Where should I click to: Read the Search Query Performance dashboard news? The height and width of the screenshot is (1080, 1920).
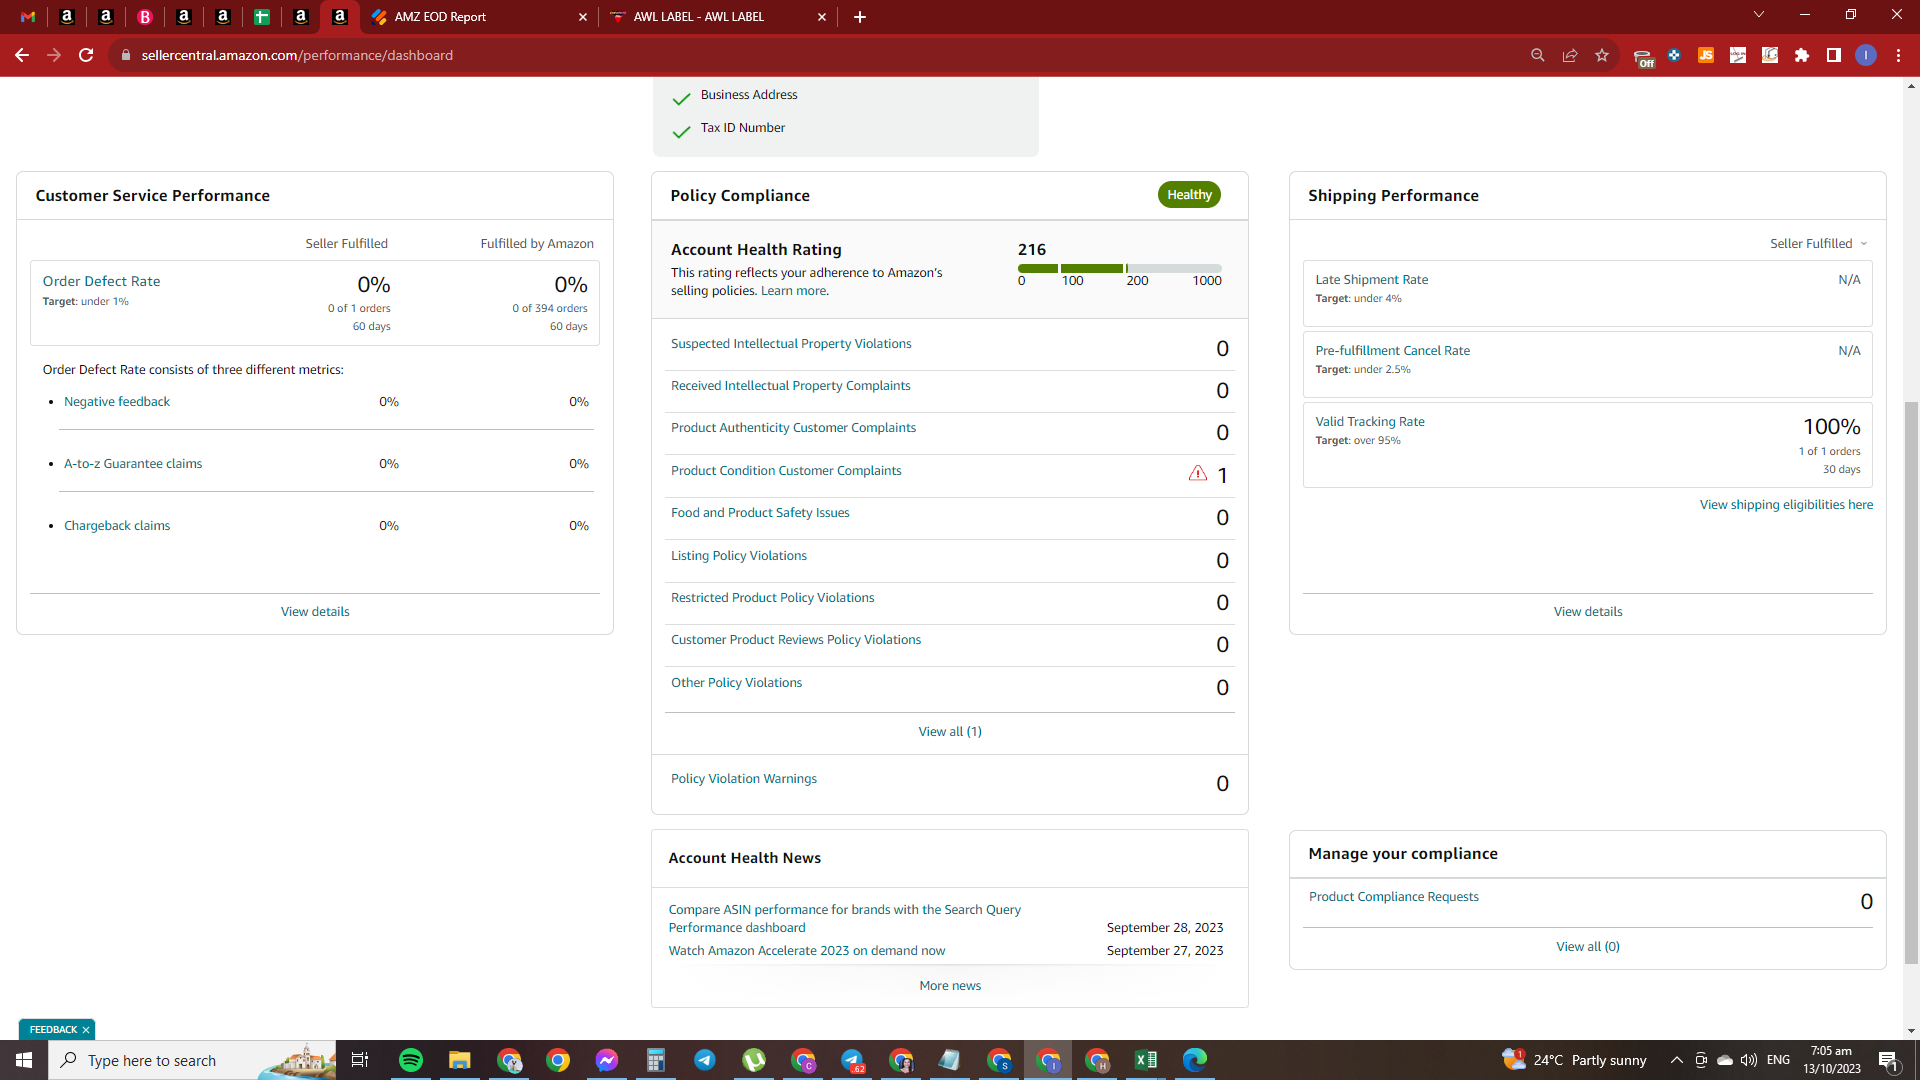click(x=844, y=919)
